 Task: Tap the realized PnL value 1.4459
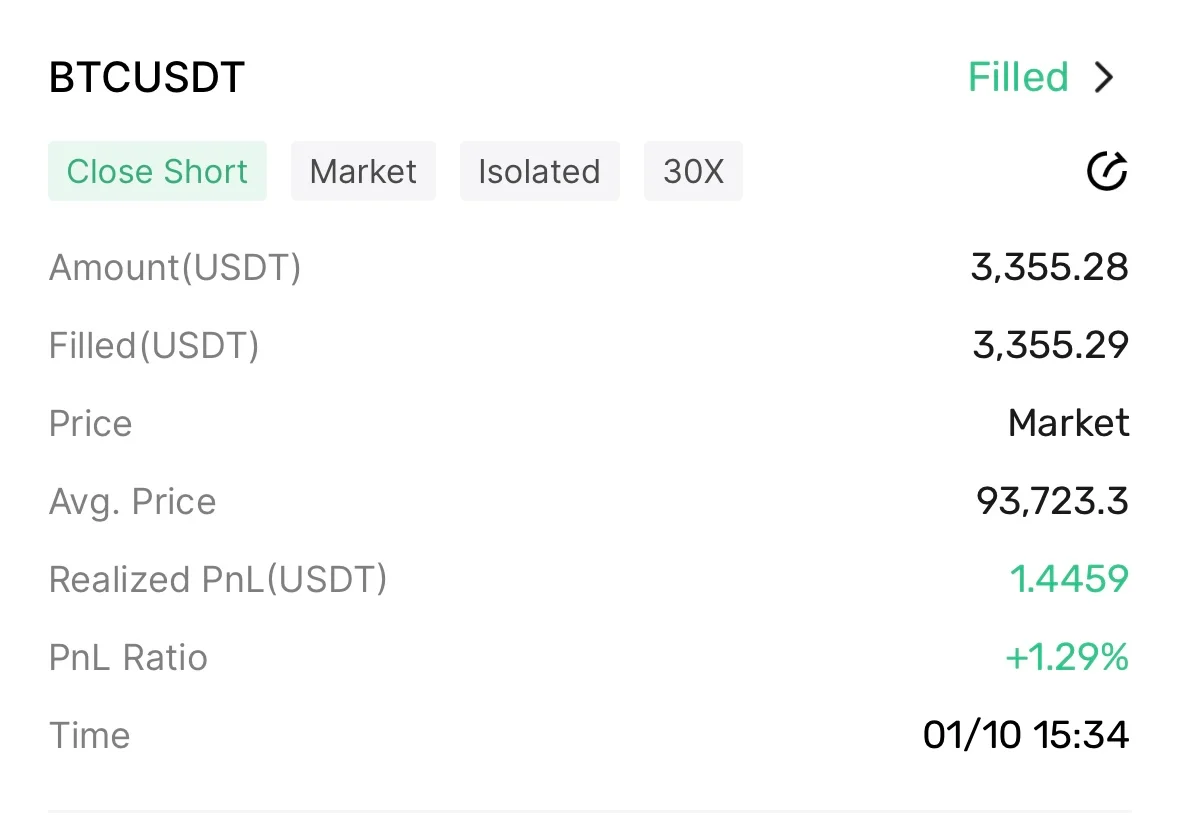coord(1068,579)
